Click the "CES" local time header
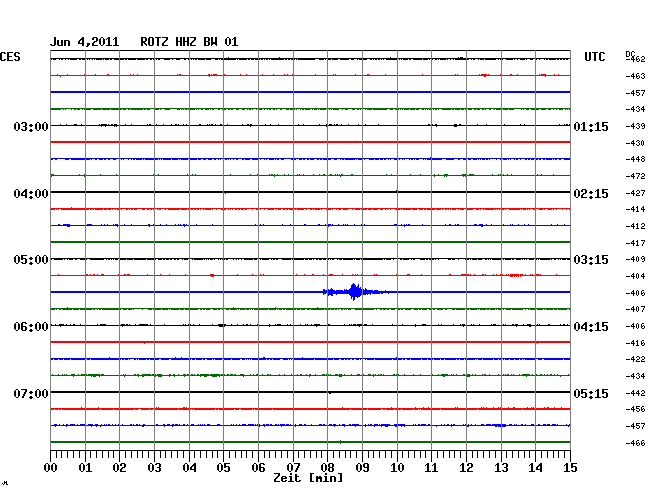The width and height of the screenshot is (650, 494). click(10, 57)
